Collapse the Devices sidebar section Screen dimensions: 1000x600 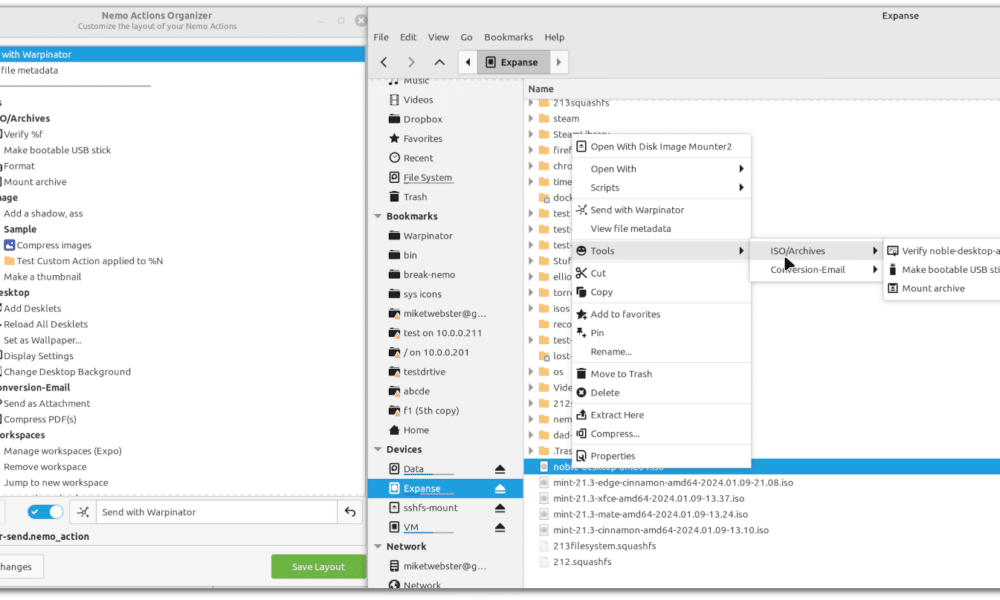pyautogui.click(x=378, y=450)
